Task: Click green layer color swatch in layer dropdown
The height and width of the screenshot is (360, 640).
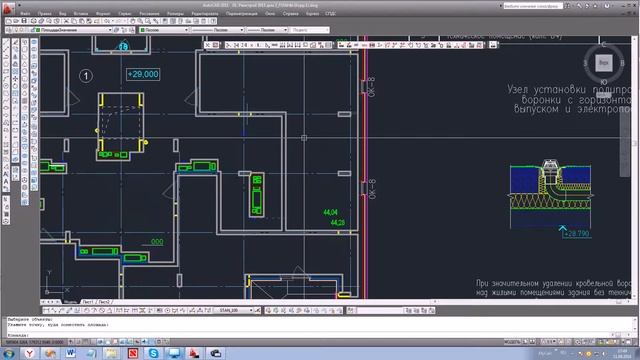Action: coord(38,30)
